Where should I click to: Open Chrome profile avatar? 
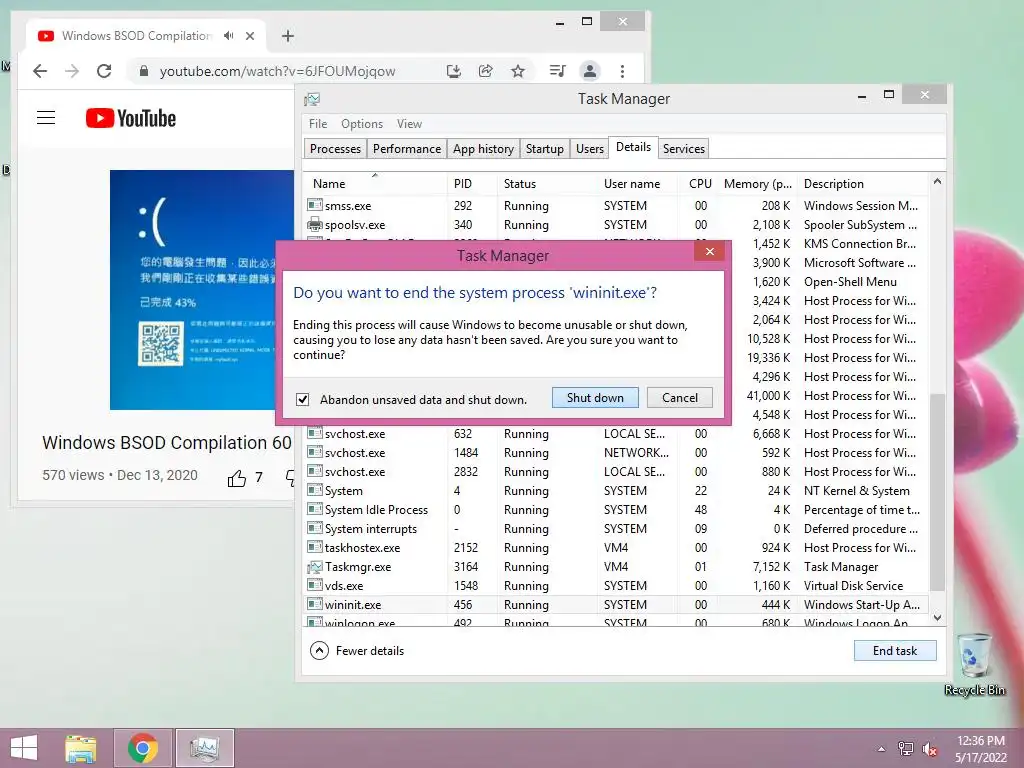(590, 71)
